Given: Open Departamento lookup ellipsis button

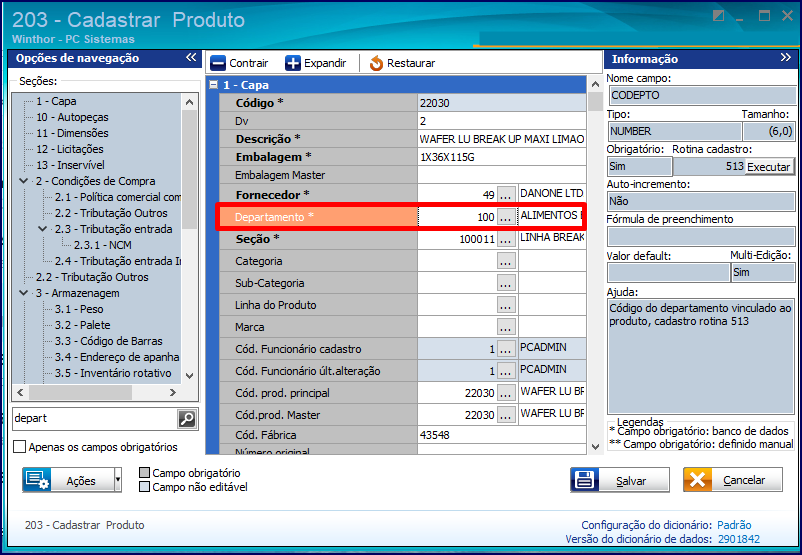Looking at the screenshot, I should [x=506, y=217].
